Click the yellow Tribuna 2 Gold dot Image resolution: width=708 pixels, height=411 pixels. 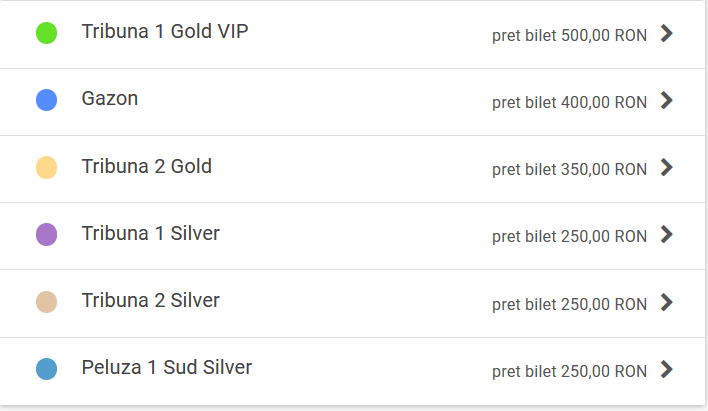pyautogui.click(x=46, y=167)
